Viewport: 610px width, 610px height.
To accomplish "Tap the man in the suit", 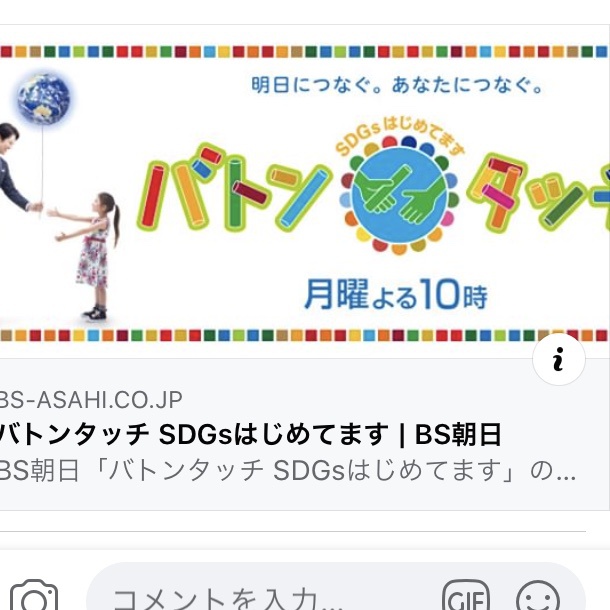I will [18, 168].
